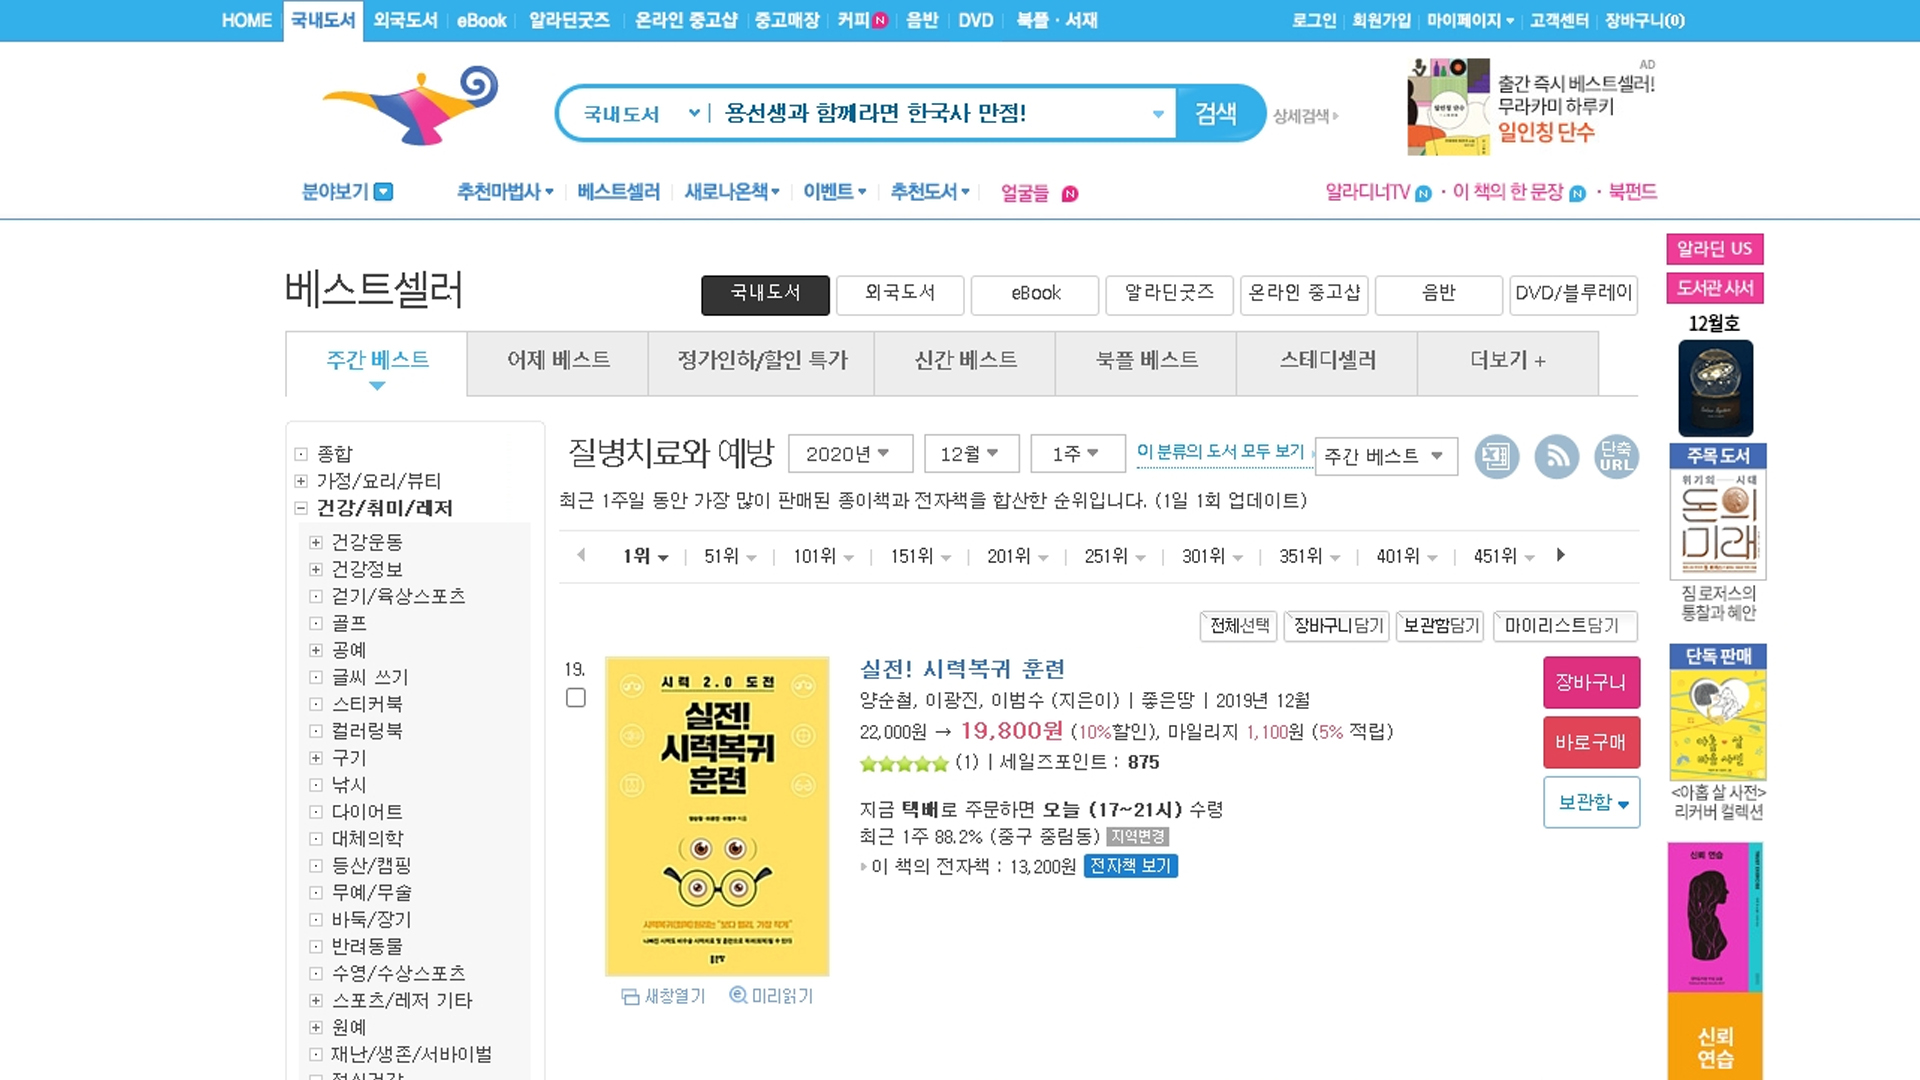The width and height of the screenshot is (1920, 1080).
Task: Click the next rank range arrow
Action: click(x=1561, y=555)
